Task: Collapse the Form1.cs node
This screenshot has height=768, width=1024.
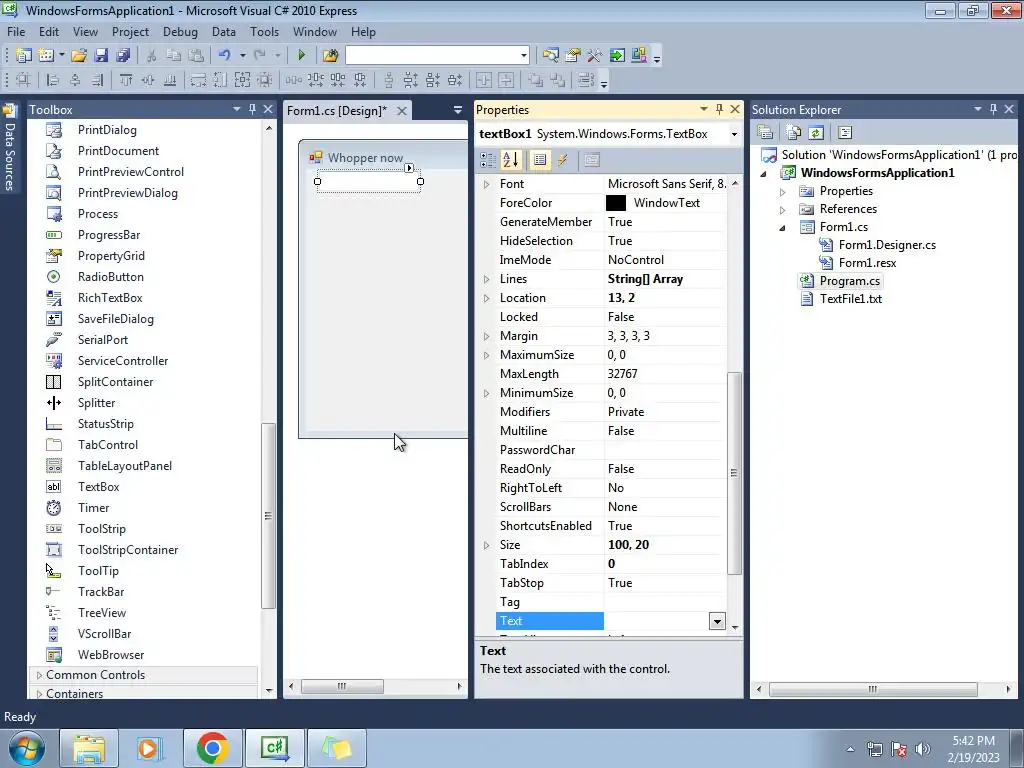Action: coord(782,227)
